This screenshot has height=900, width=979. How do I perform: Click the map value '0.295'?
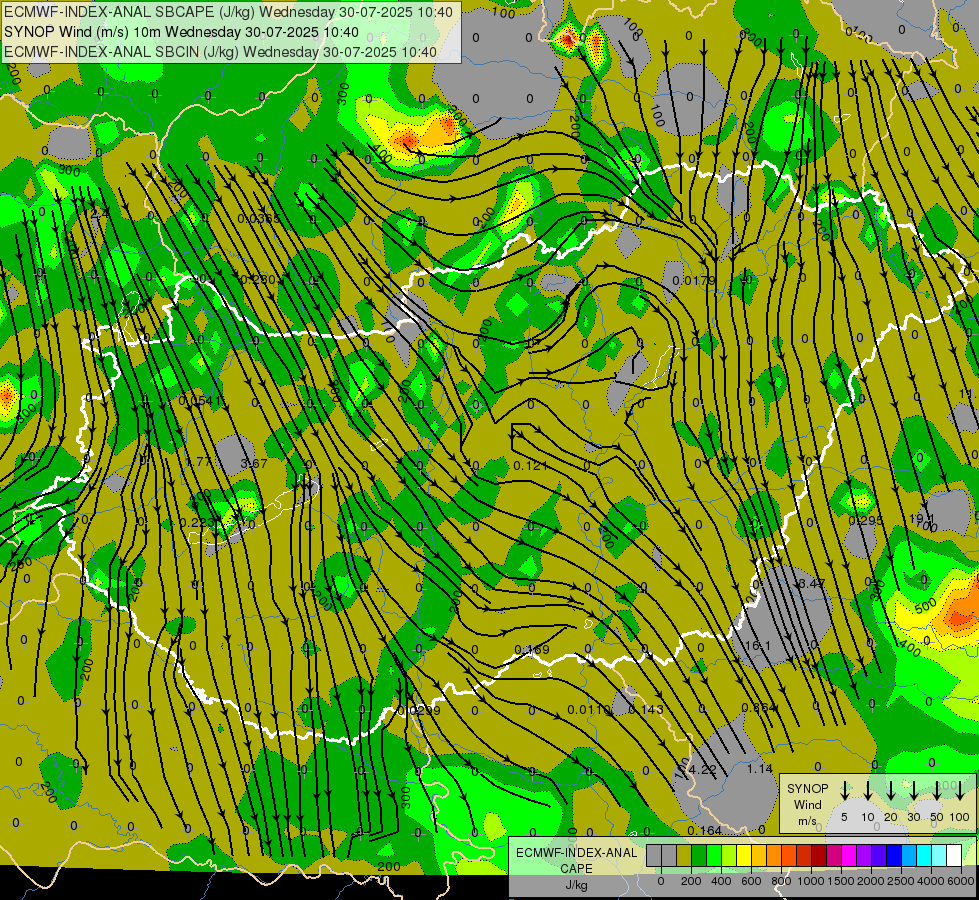[866, 520]
